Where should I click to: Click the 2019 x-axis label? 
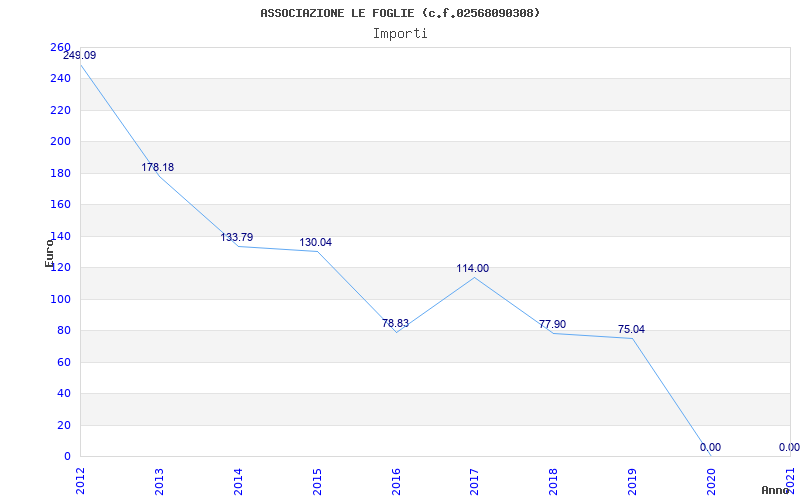(x=632, y=480)
